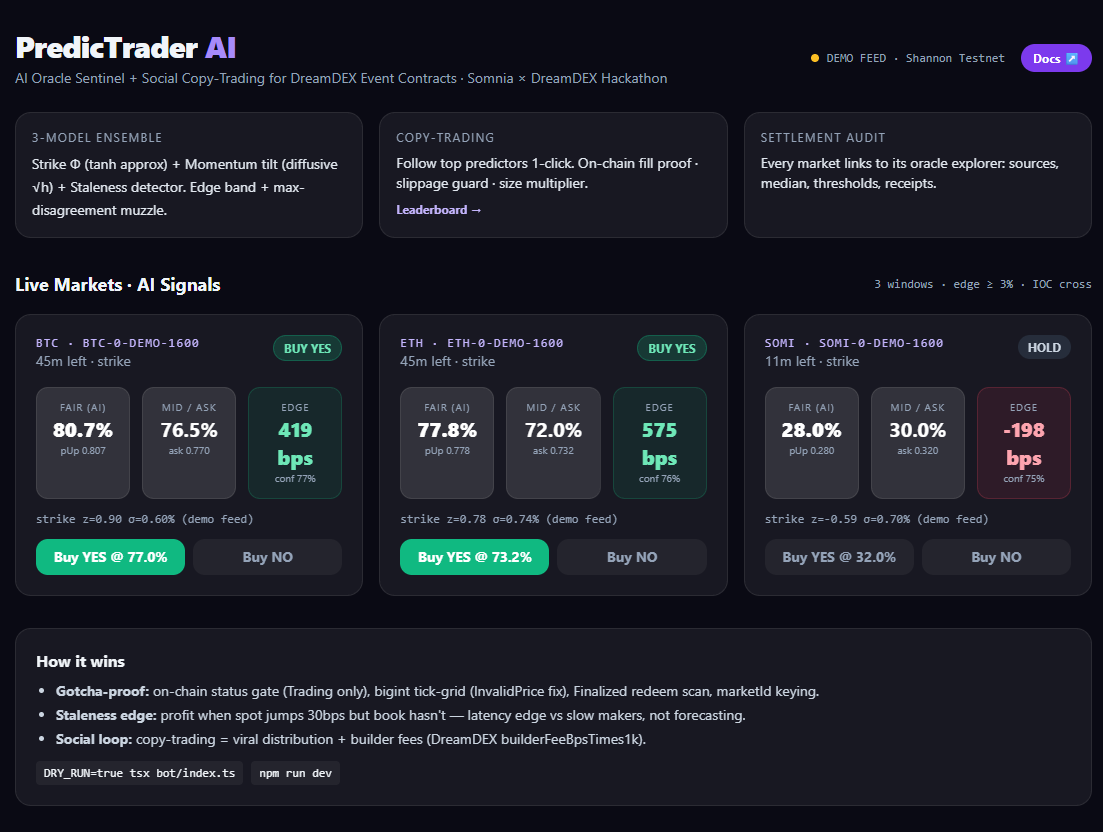
Task: Open the Leaderboard link
Action: click(438, 210)
